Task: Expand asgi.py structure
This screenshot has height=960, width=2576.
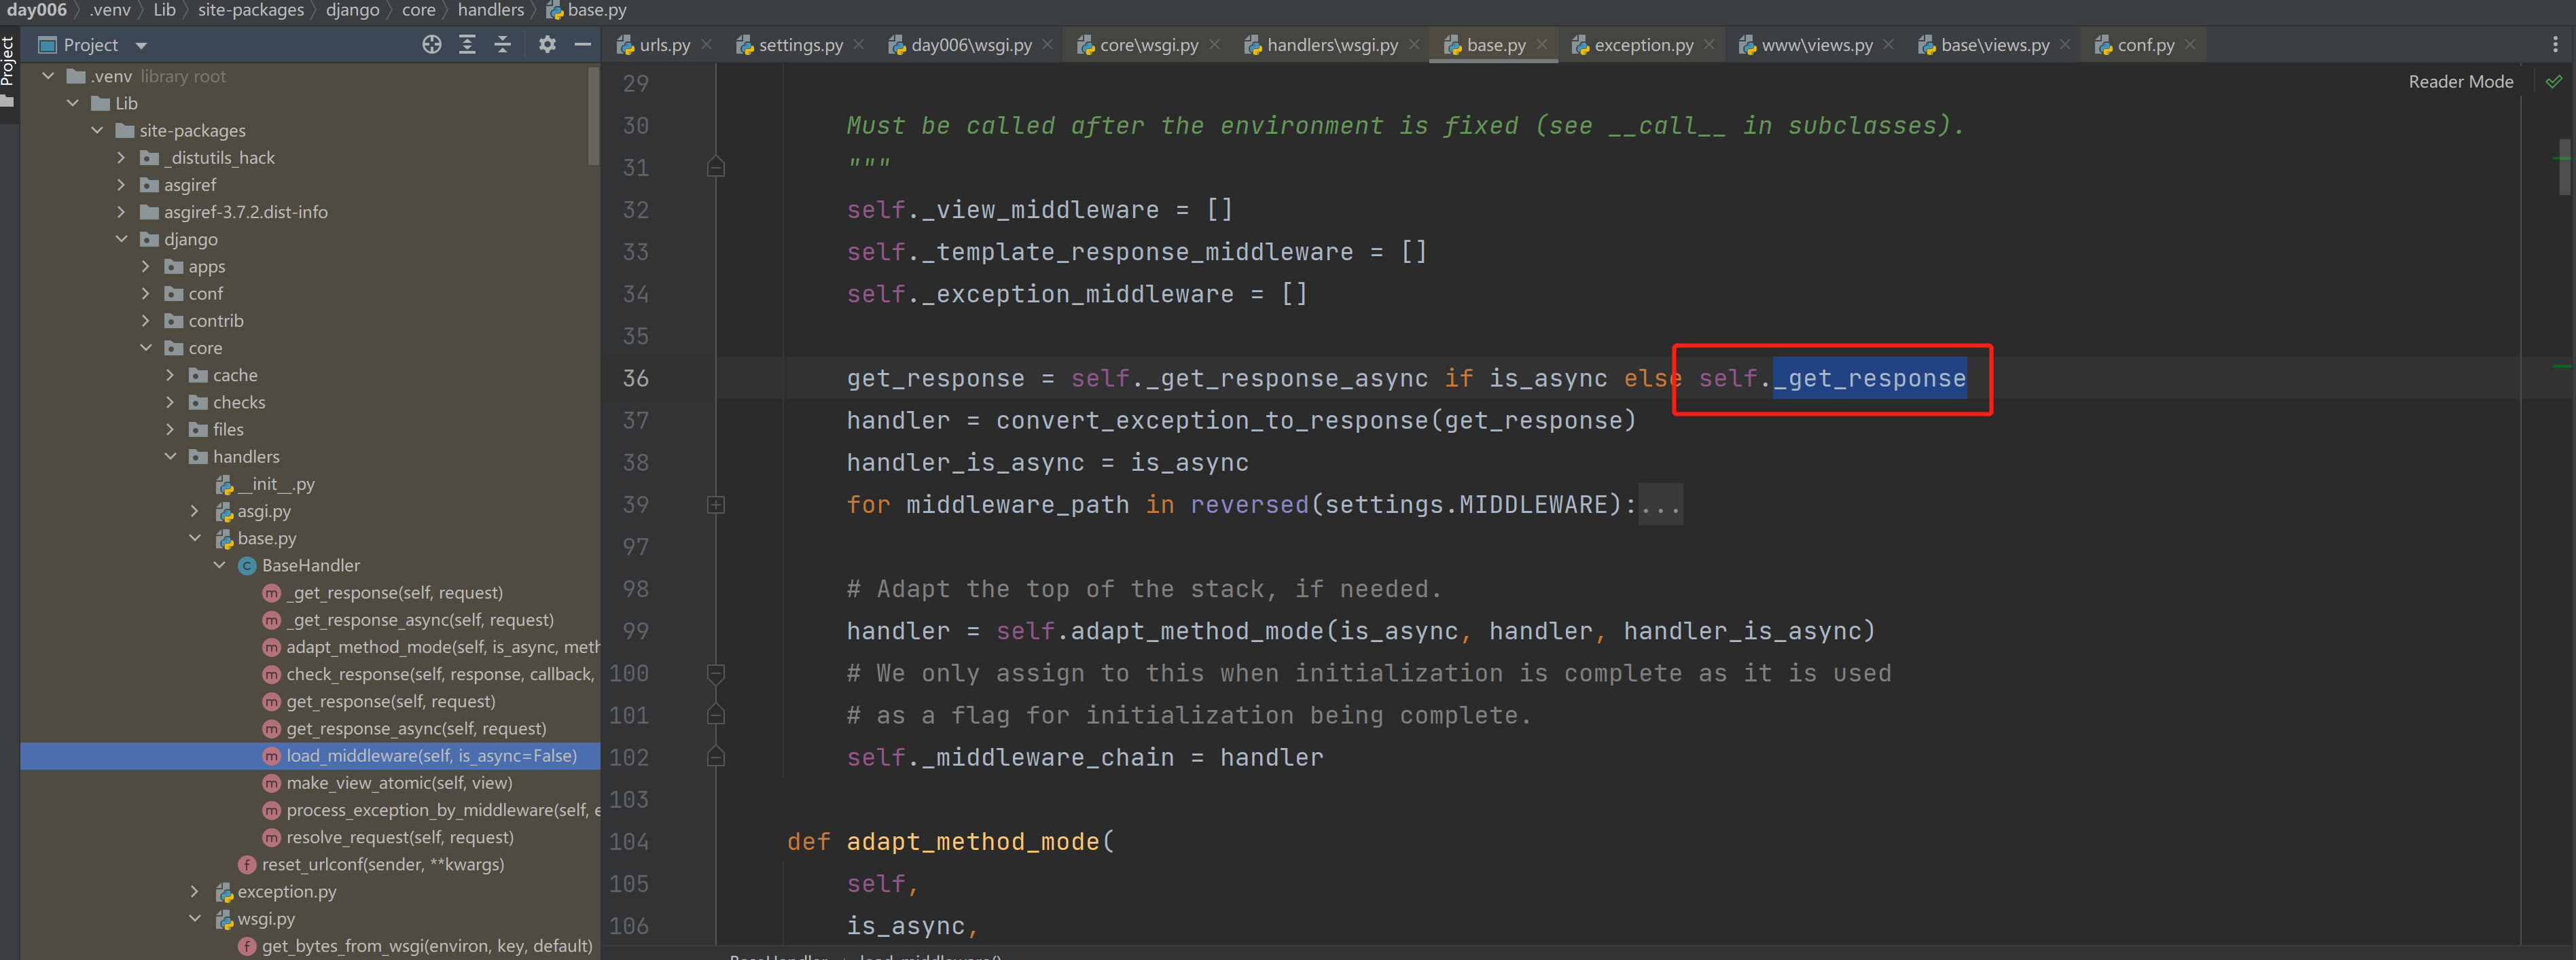Action: coord(195,511)
